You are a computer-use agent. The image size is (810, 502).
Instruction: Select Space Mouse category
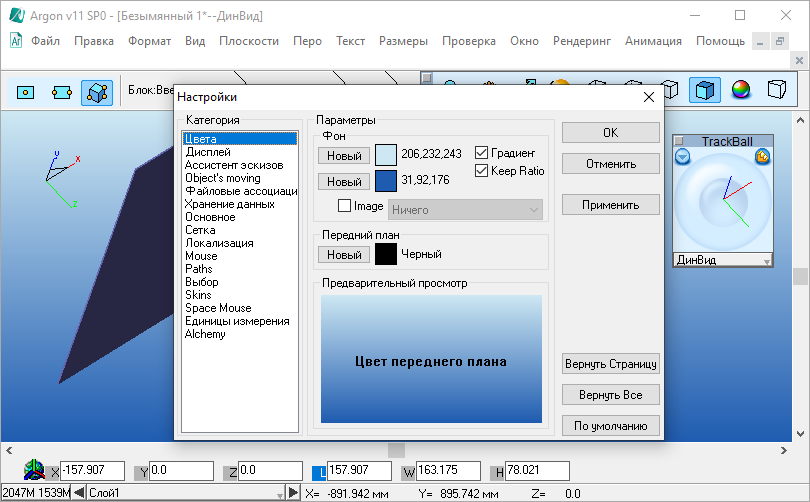point(218,308)
